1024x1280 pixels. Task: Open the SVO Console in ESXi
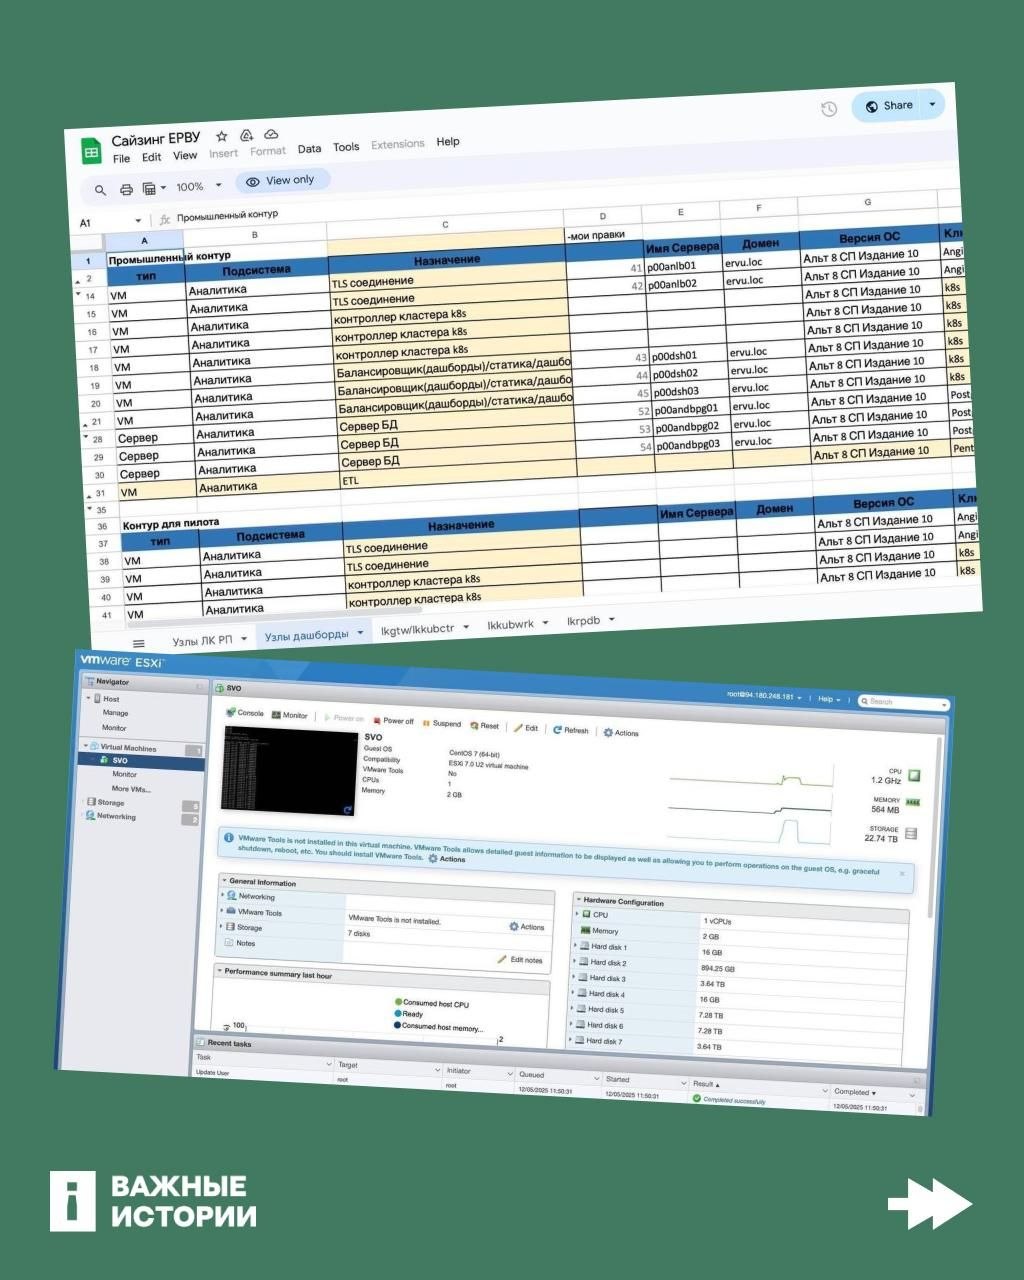coord(245,713)
